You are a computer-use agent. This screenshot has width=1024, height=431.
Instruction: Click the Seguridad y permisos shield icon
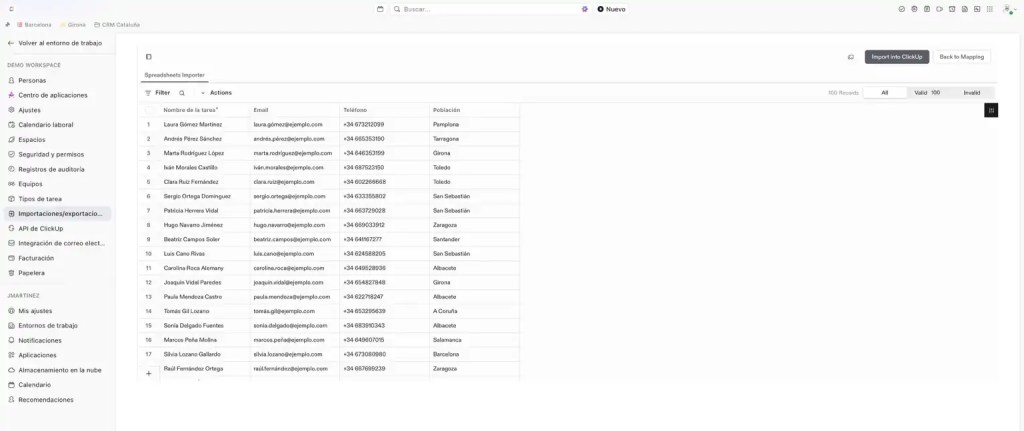[x=11, y=154]
